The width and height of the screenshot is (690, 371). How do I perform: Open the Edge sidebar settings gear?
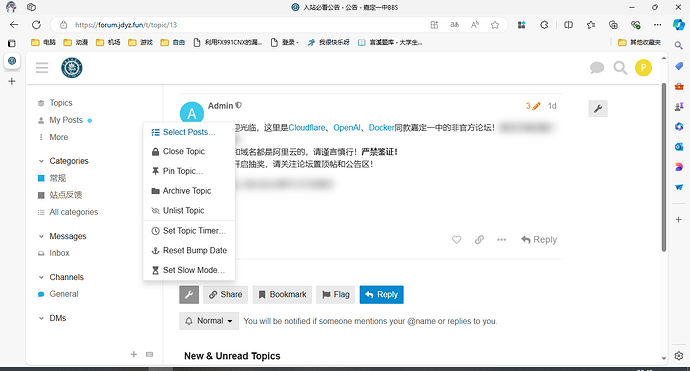click(x=679, y=356)
